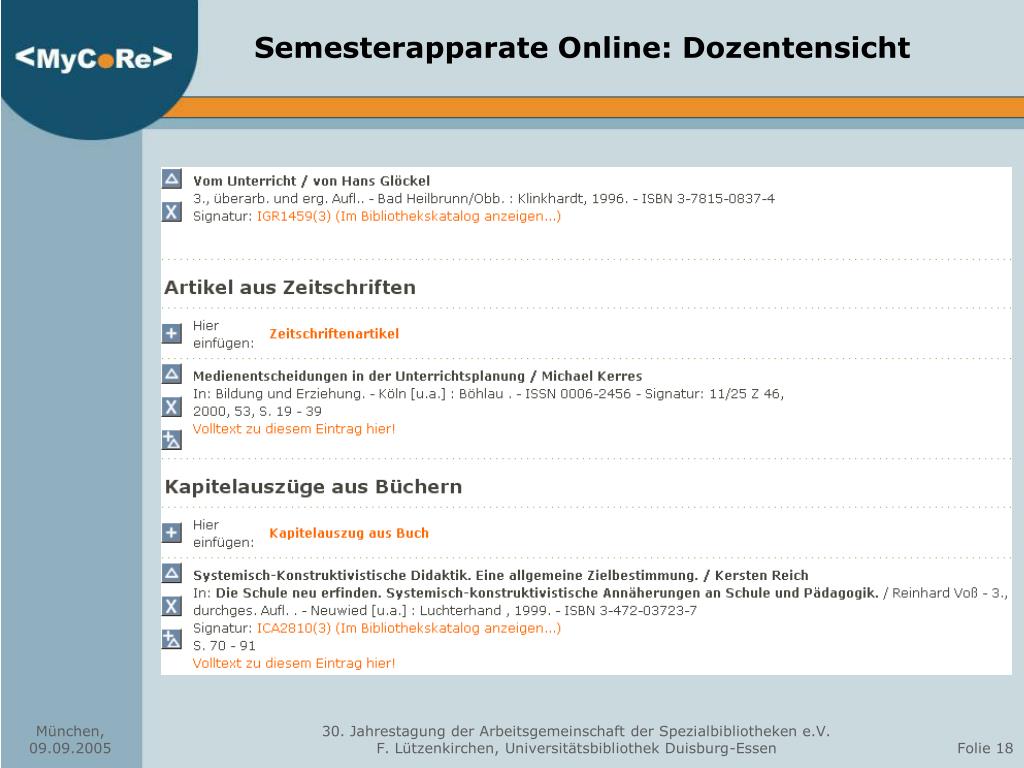Click the plus-triangle icon under the Medienentscheidungen entry
Viewport: 1024px width, 768px height.
coord(172,440)
